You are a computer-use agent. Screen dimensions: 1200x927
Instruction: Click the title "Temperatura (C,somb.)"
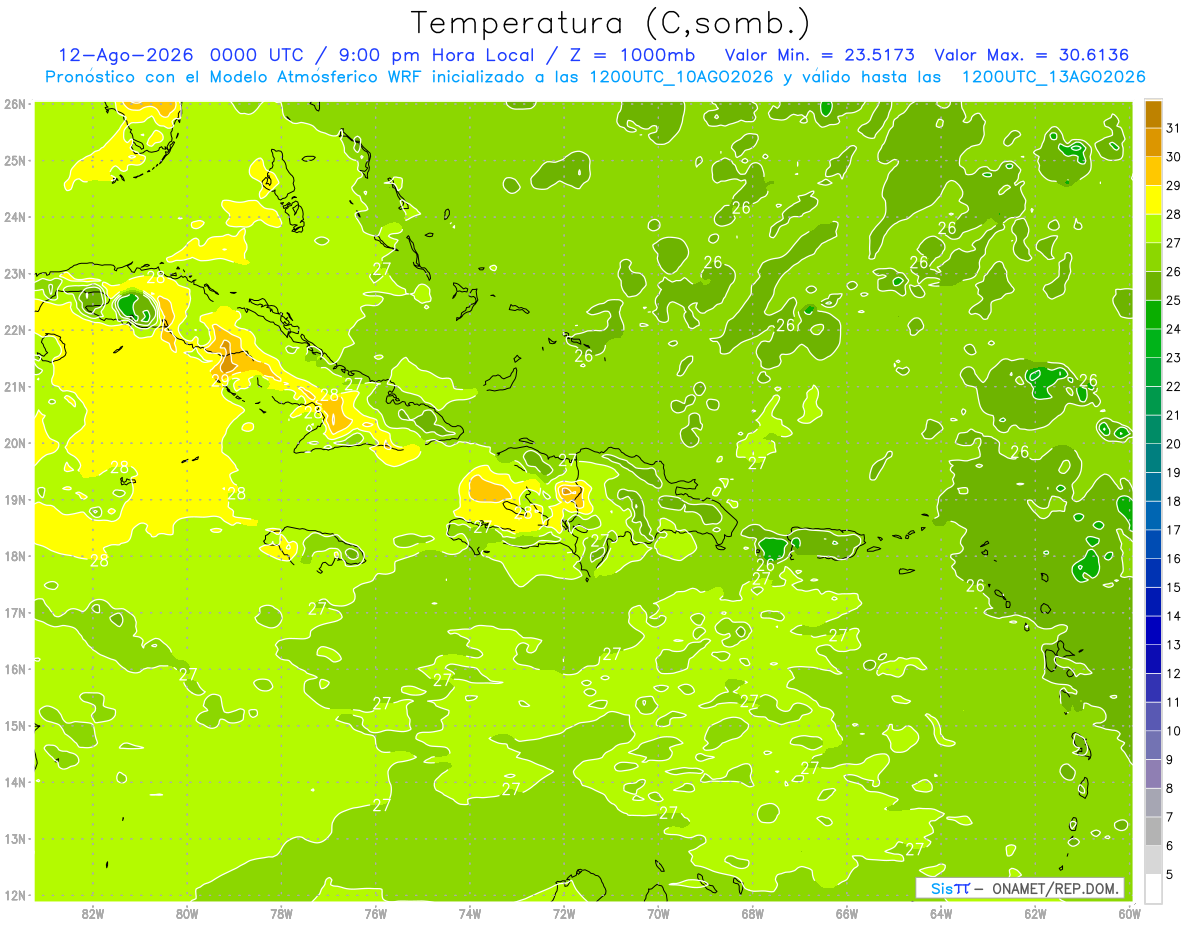pyautogui.click(x=610, y=23)
